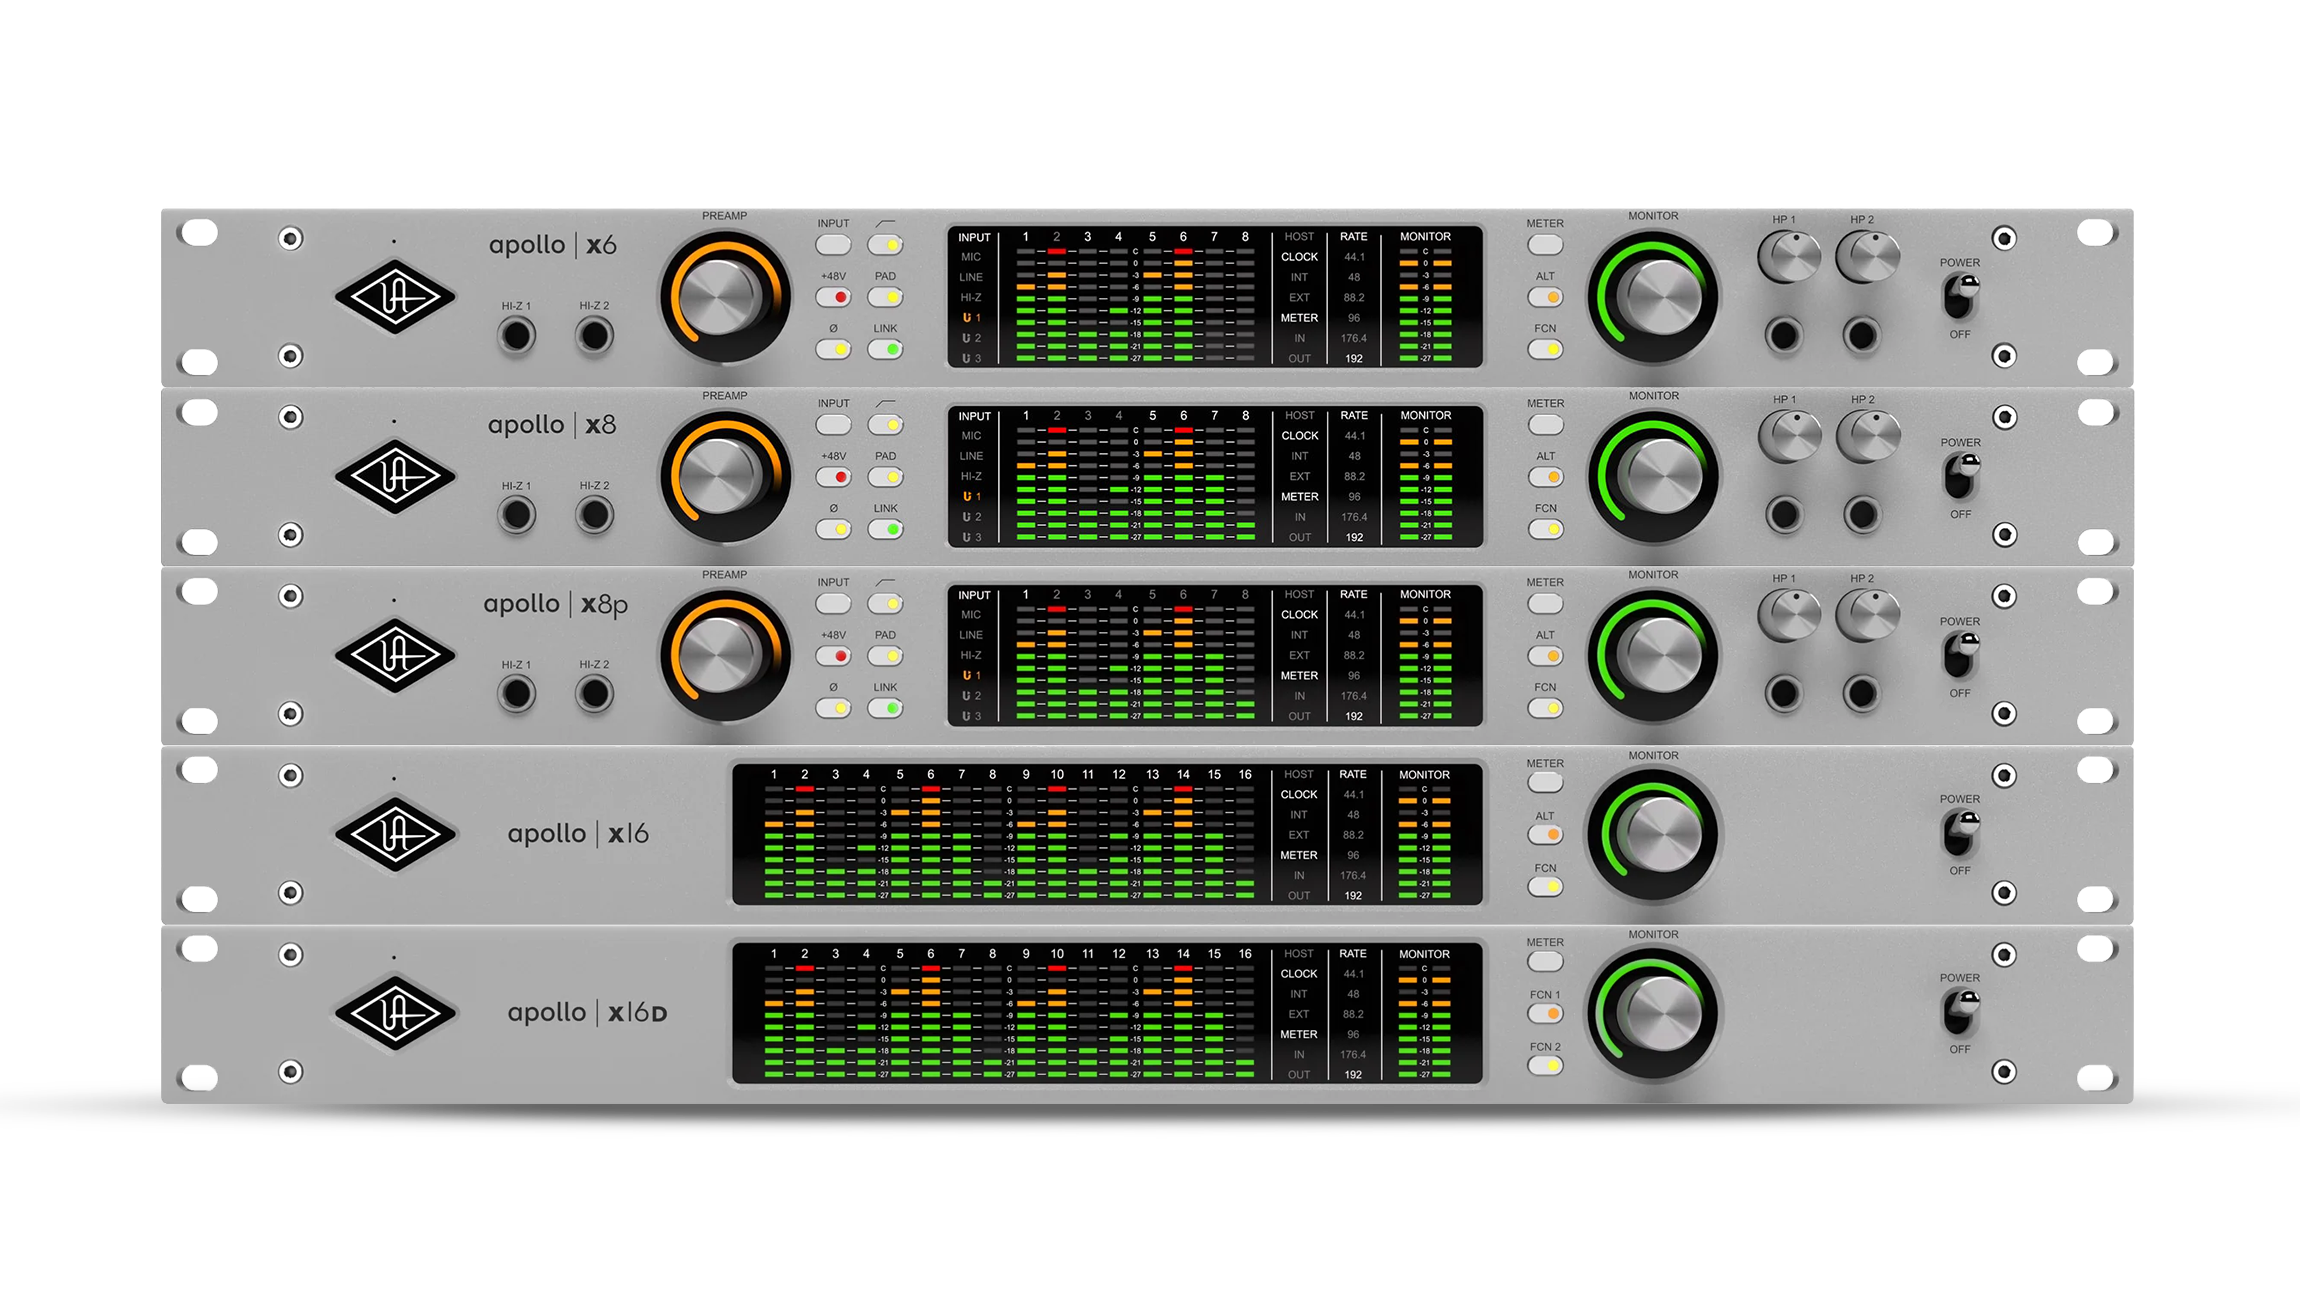Viewport: 2300px width, 1300px height.
Task: Click the apollo x16 model name label
Action: [x=578, y=833]
